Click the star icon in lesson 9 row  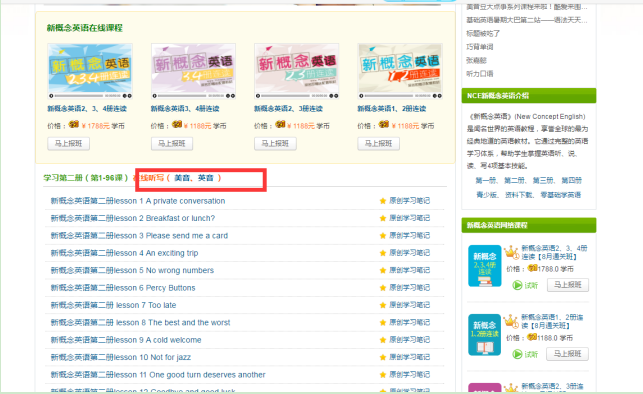(383, 340)
